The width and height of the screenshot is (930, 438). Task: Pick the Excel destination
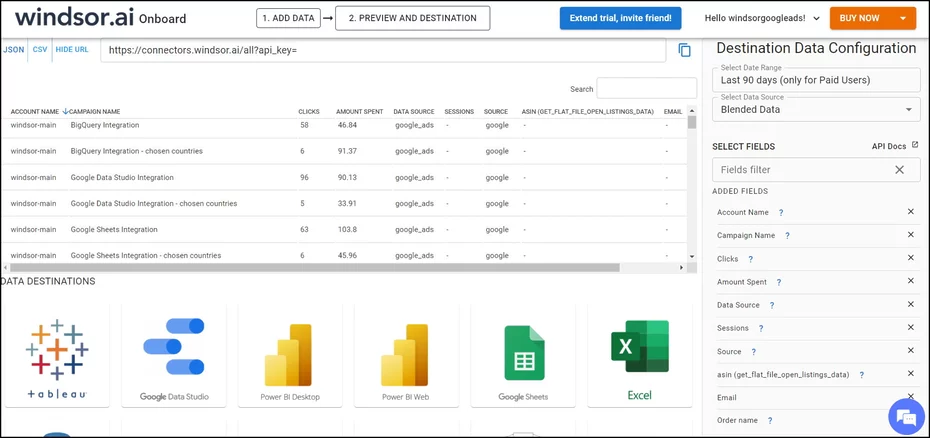click(x=639, y=356)
